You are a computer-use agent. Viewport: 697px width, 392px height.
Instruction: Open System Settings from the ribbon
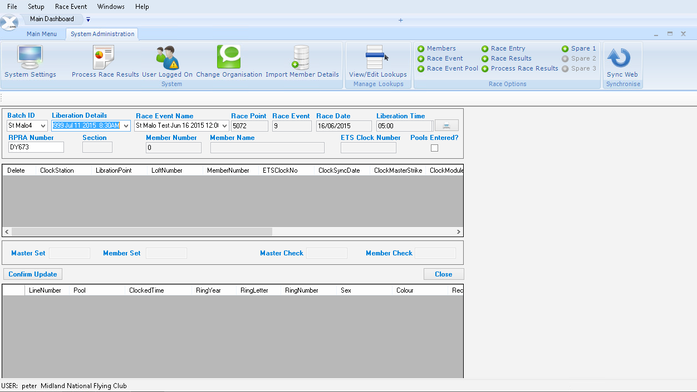(x=30, y=61)
